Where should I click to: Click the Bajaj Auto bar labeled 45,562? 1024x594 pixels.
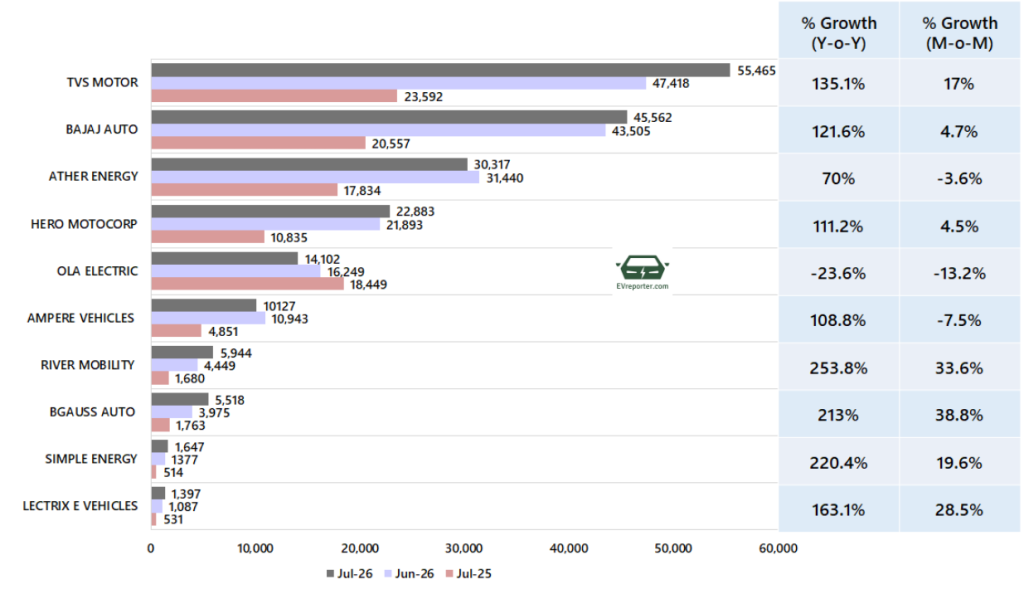(389, 117)
